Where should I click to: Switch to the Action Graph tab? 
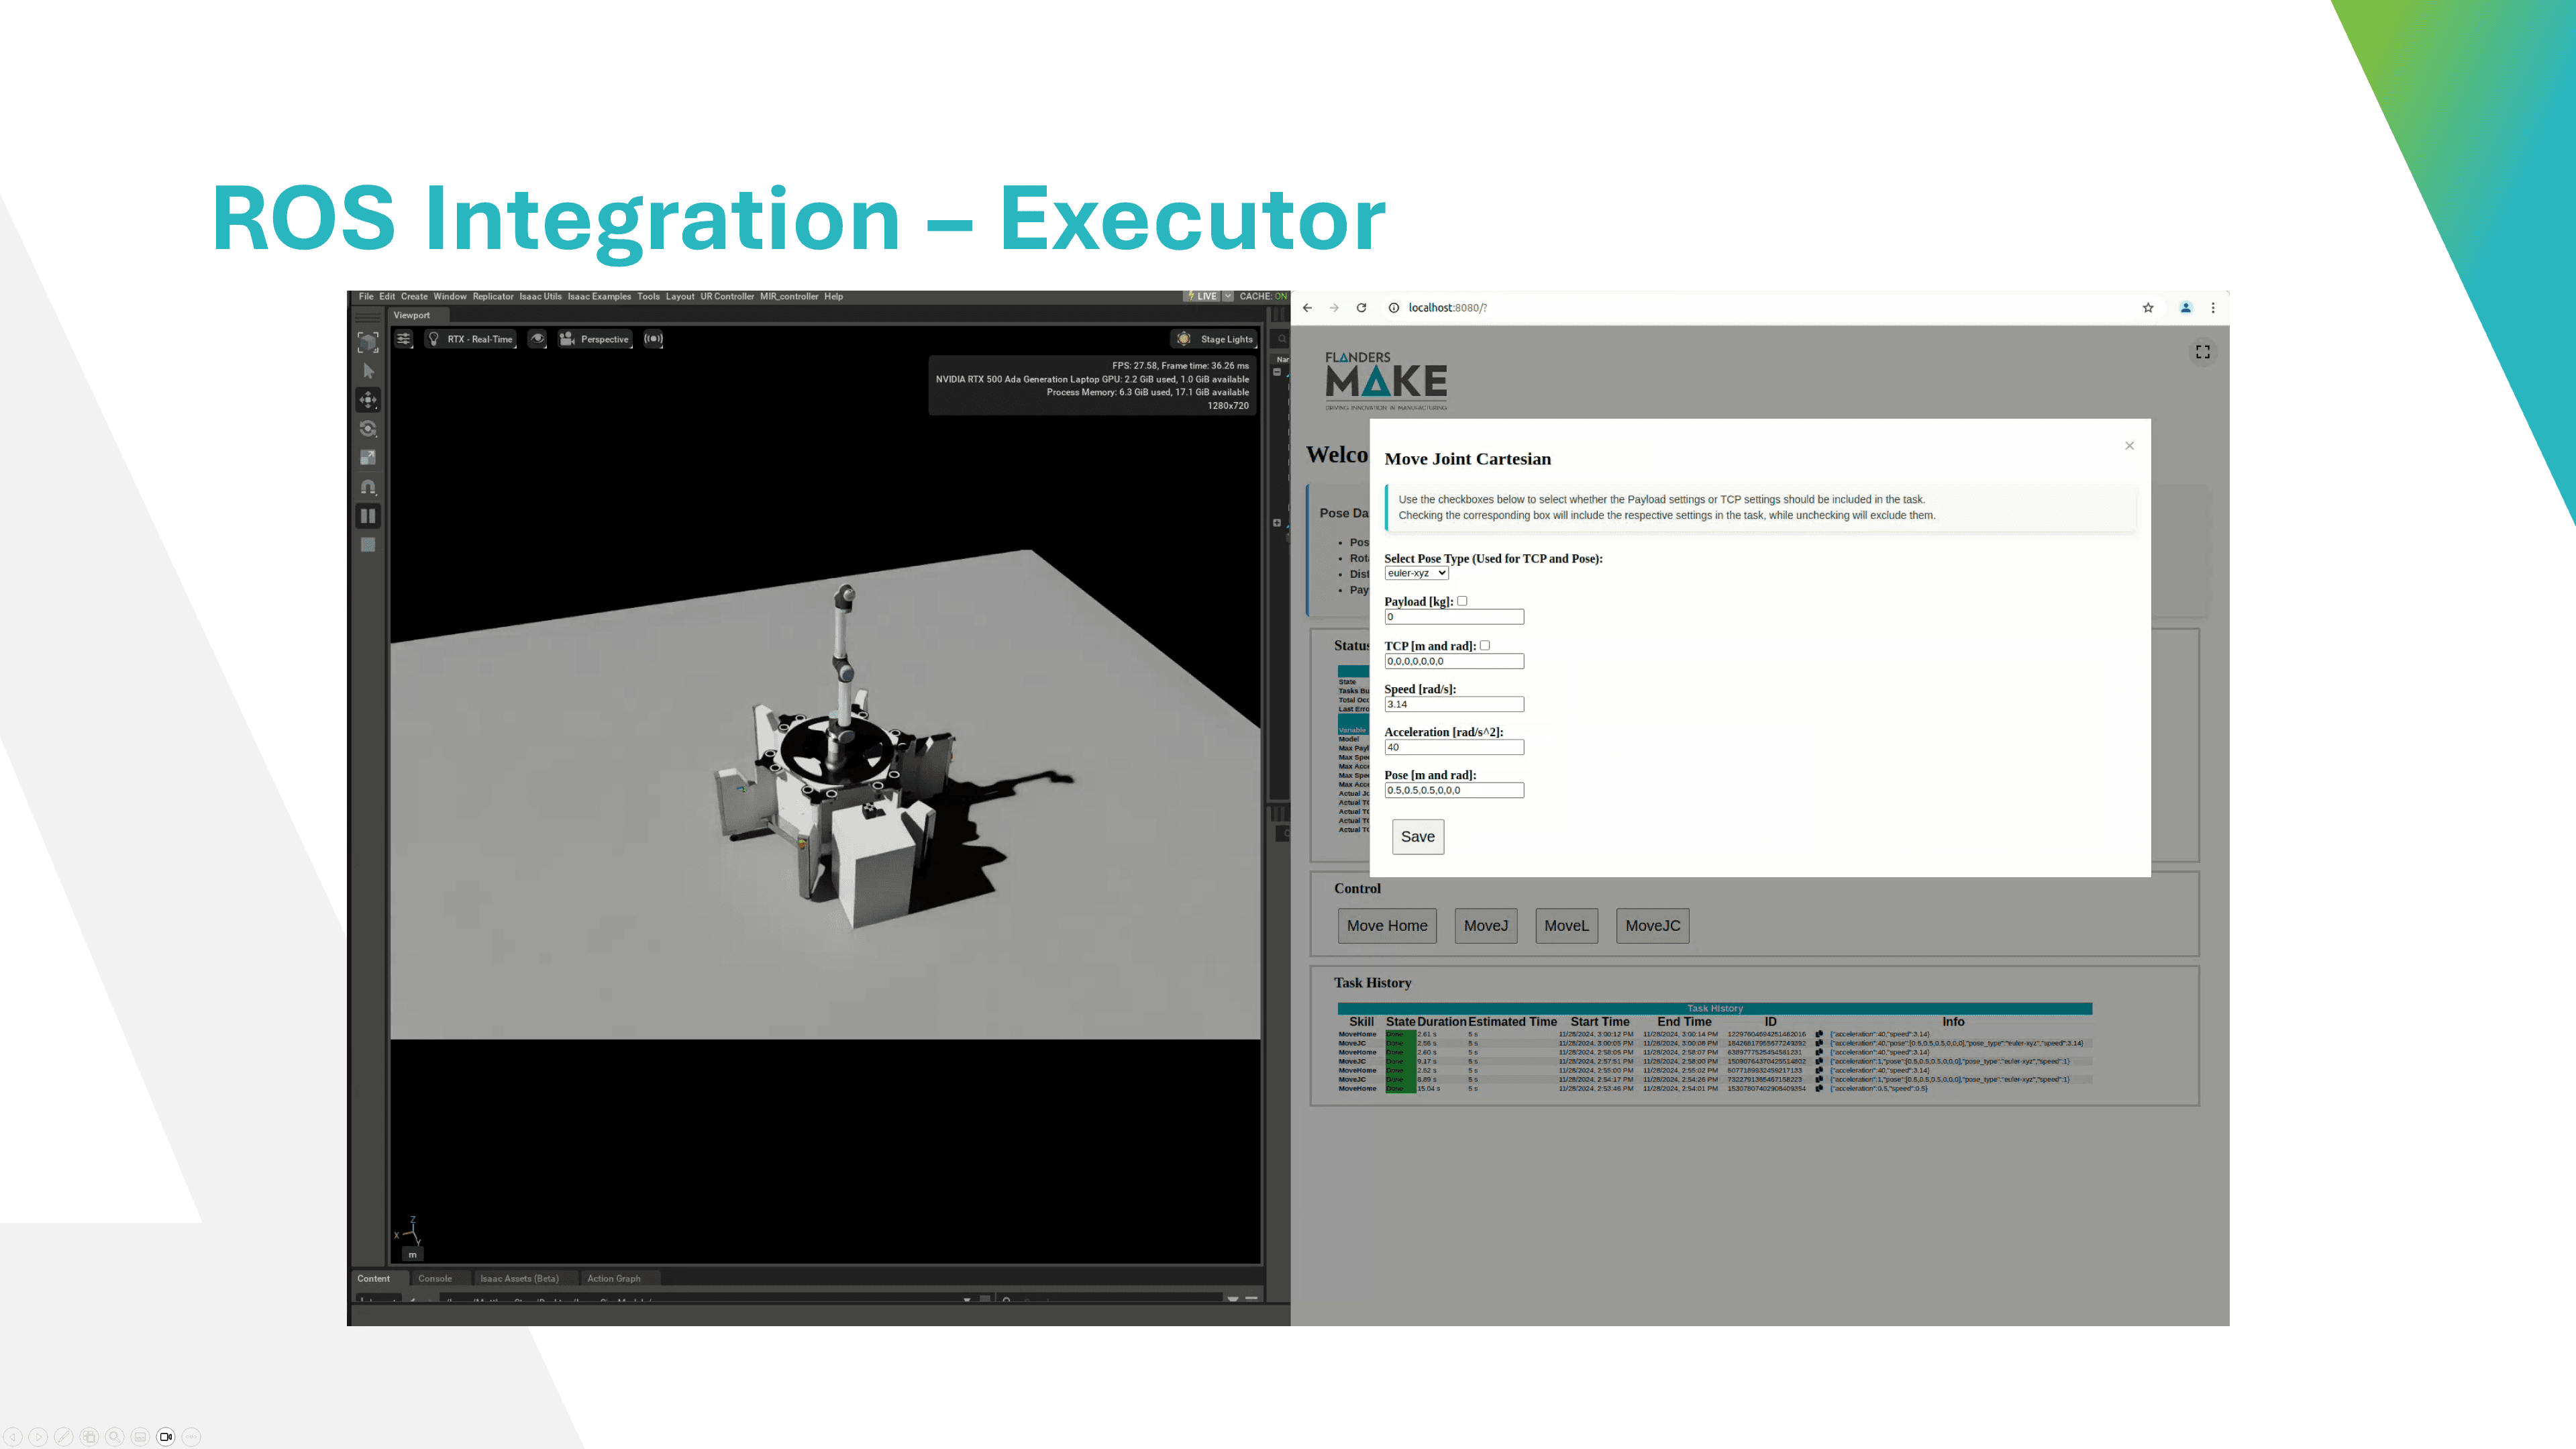pyautogui.click(x=614, y=1278)
